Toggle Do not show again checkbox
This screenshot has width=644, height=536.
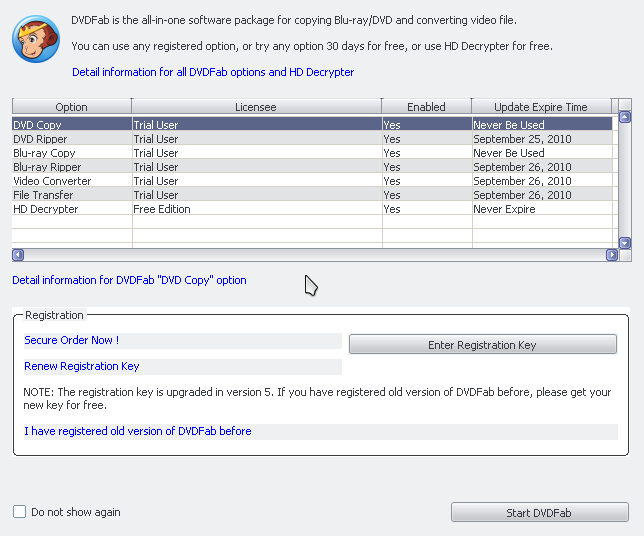click(19, 512)
